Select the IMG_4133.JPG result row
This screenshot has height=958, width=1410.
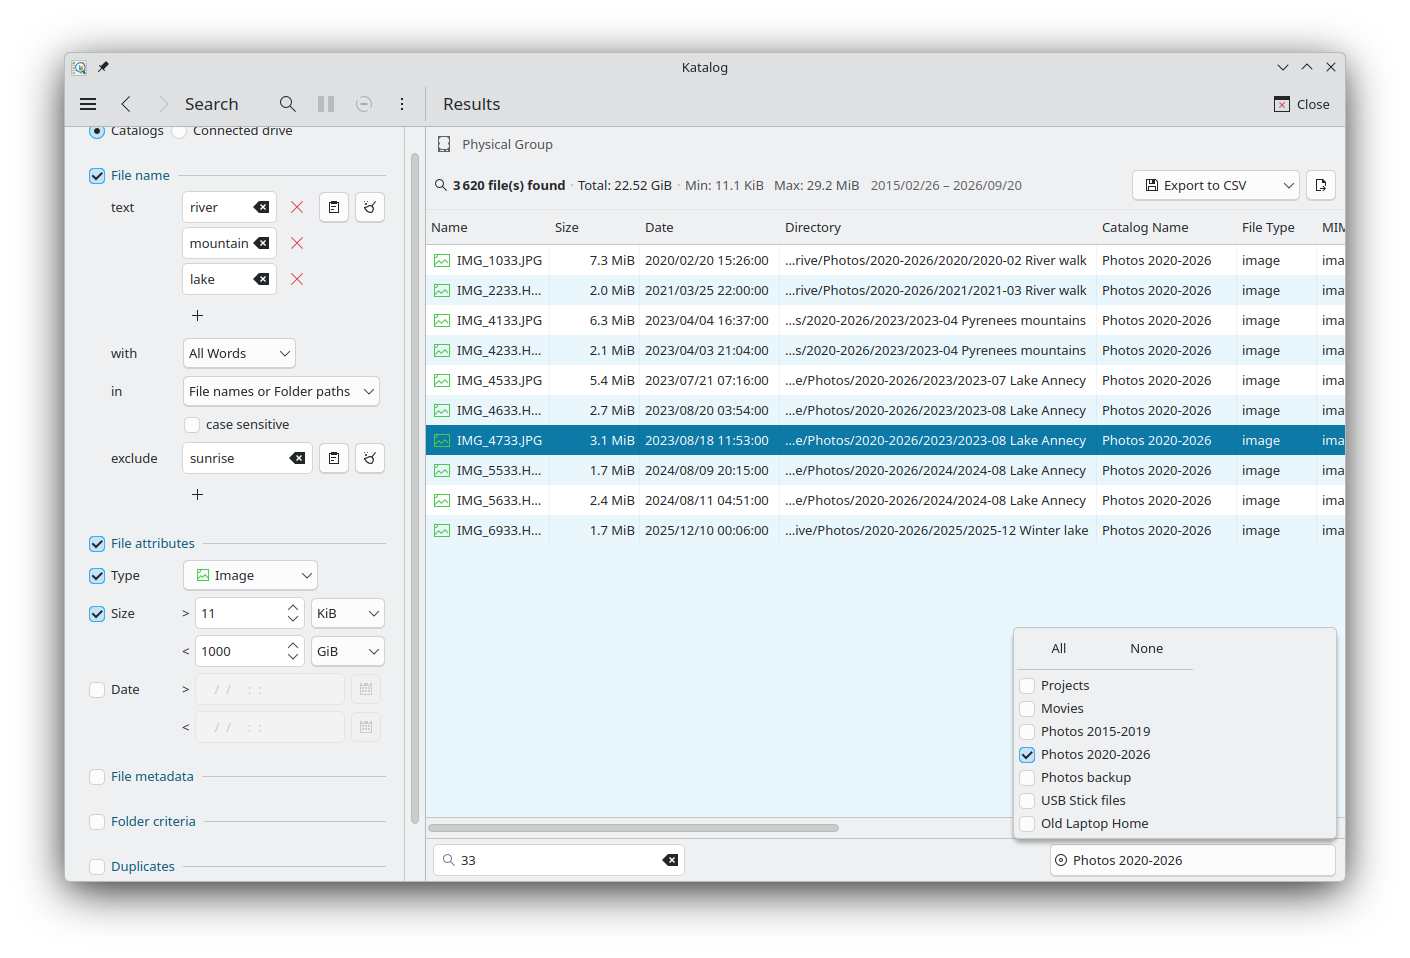click(885, 320)
